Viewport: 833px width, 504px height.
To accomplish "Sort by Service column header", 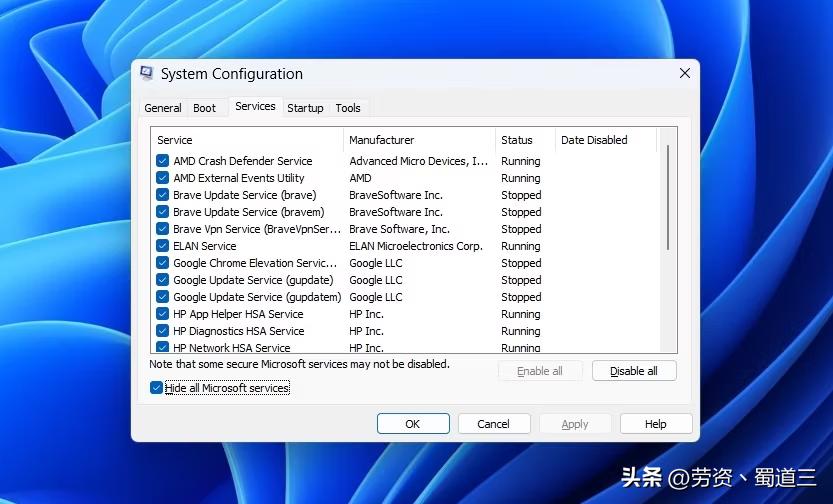I will tap(248, 140).
